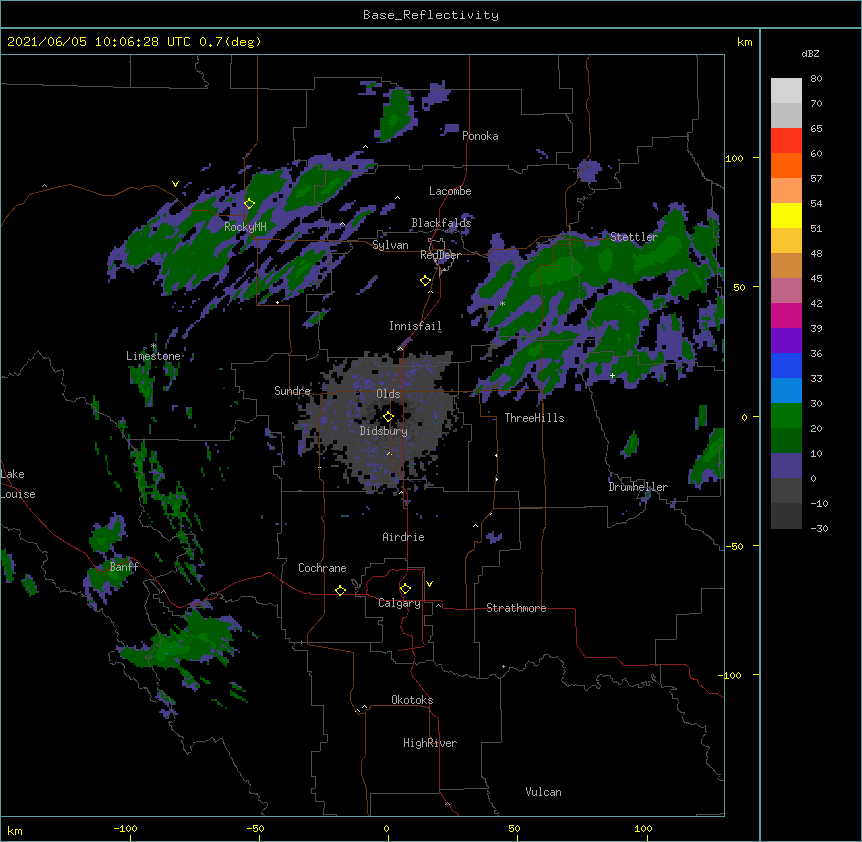The height and width of the screenshot is (842, 862).
Task: Click the yellow 51-54 dBZ legend swatch
Action: point(786,215)
